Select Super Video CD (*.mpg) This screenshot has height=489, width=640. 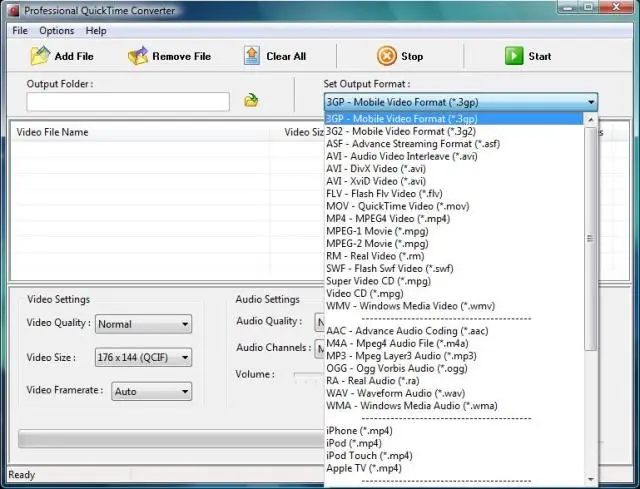454,281
